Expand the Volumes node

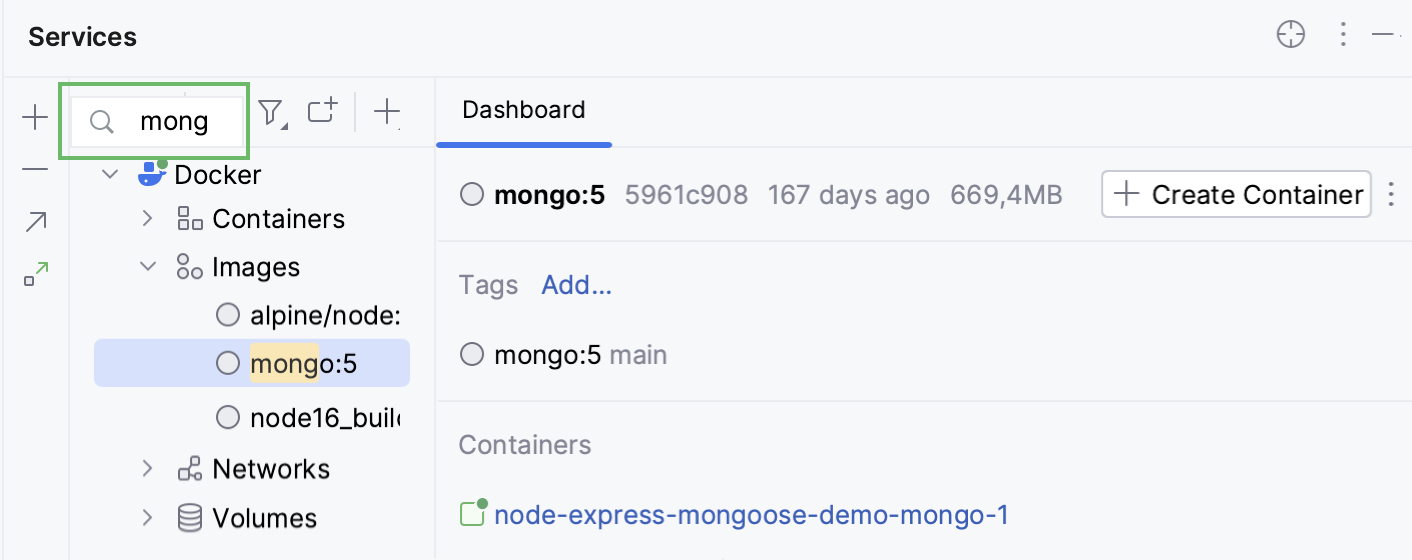147,517
